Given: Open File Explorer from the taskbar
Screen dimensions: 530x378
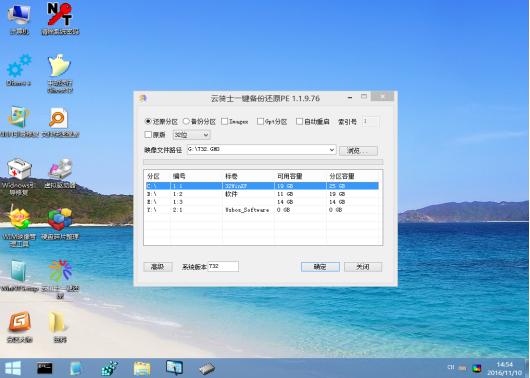Looking at the screenshot, I should click(142, 368).
